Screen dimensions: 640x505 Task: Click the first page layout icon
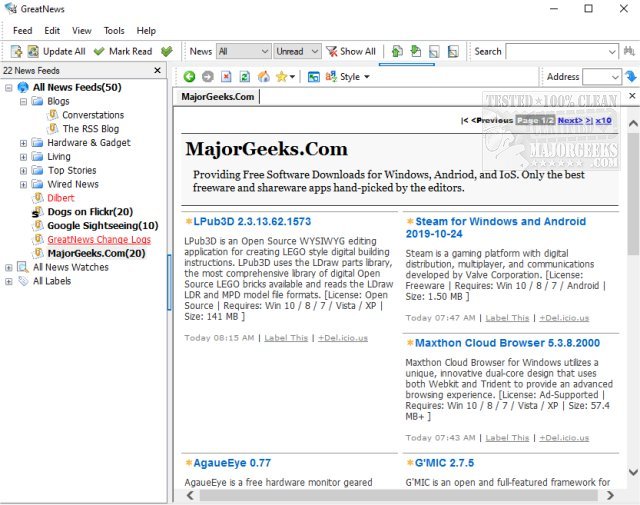434,51
